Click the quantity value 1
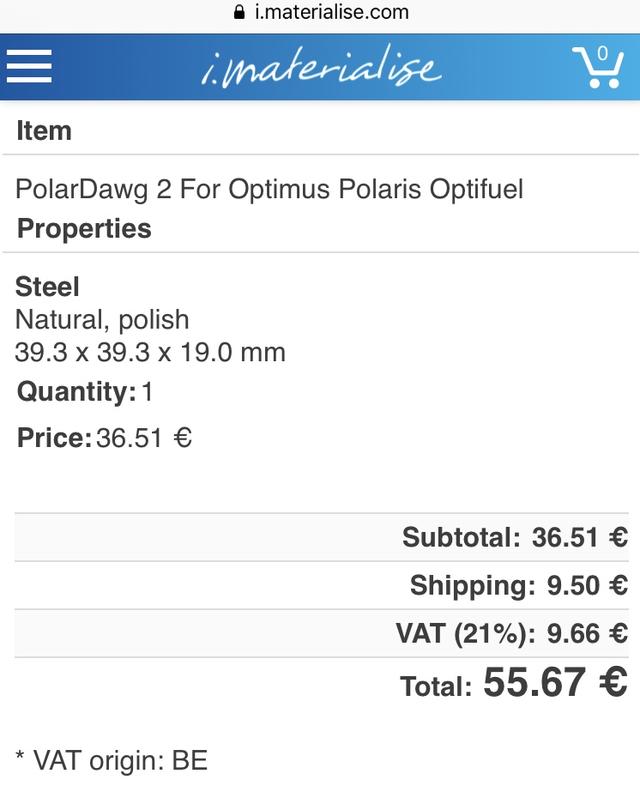 point(147,391)
